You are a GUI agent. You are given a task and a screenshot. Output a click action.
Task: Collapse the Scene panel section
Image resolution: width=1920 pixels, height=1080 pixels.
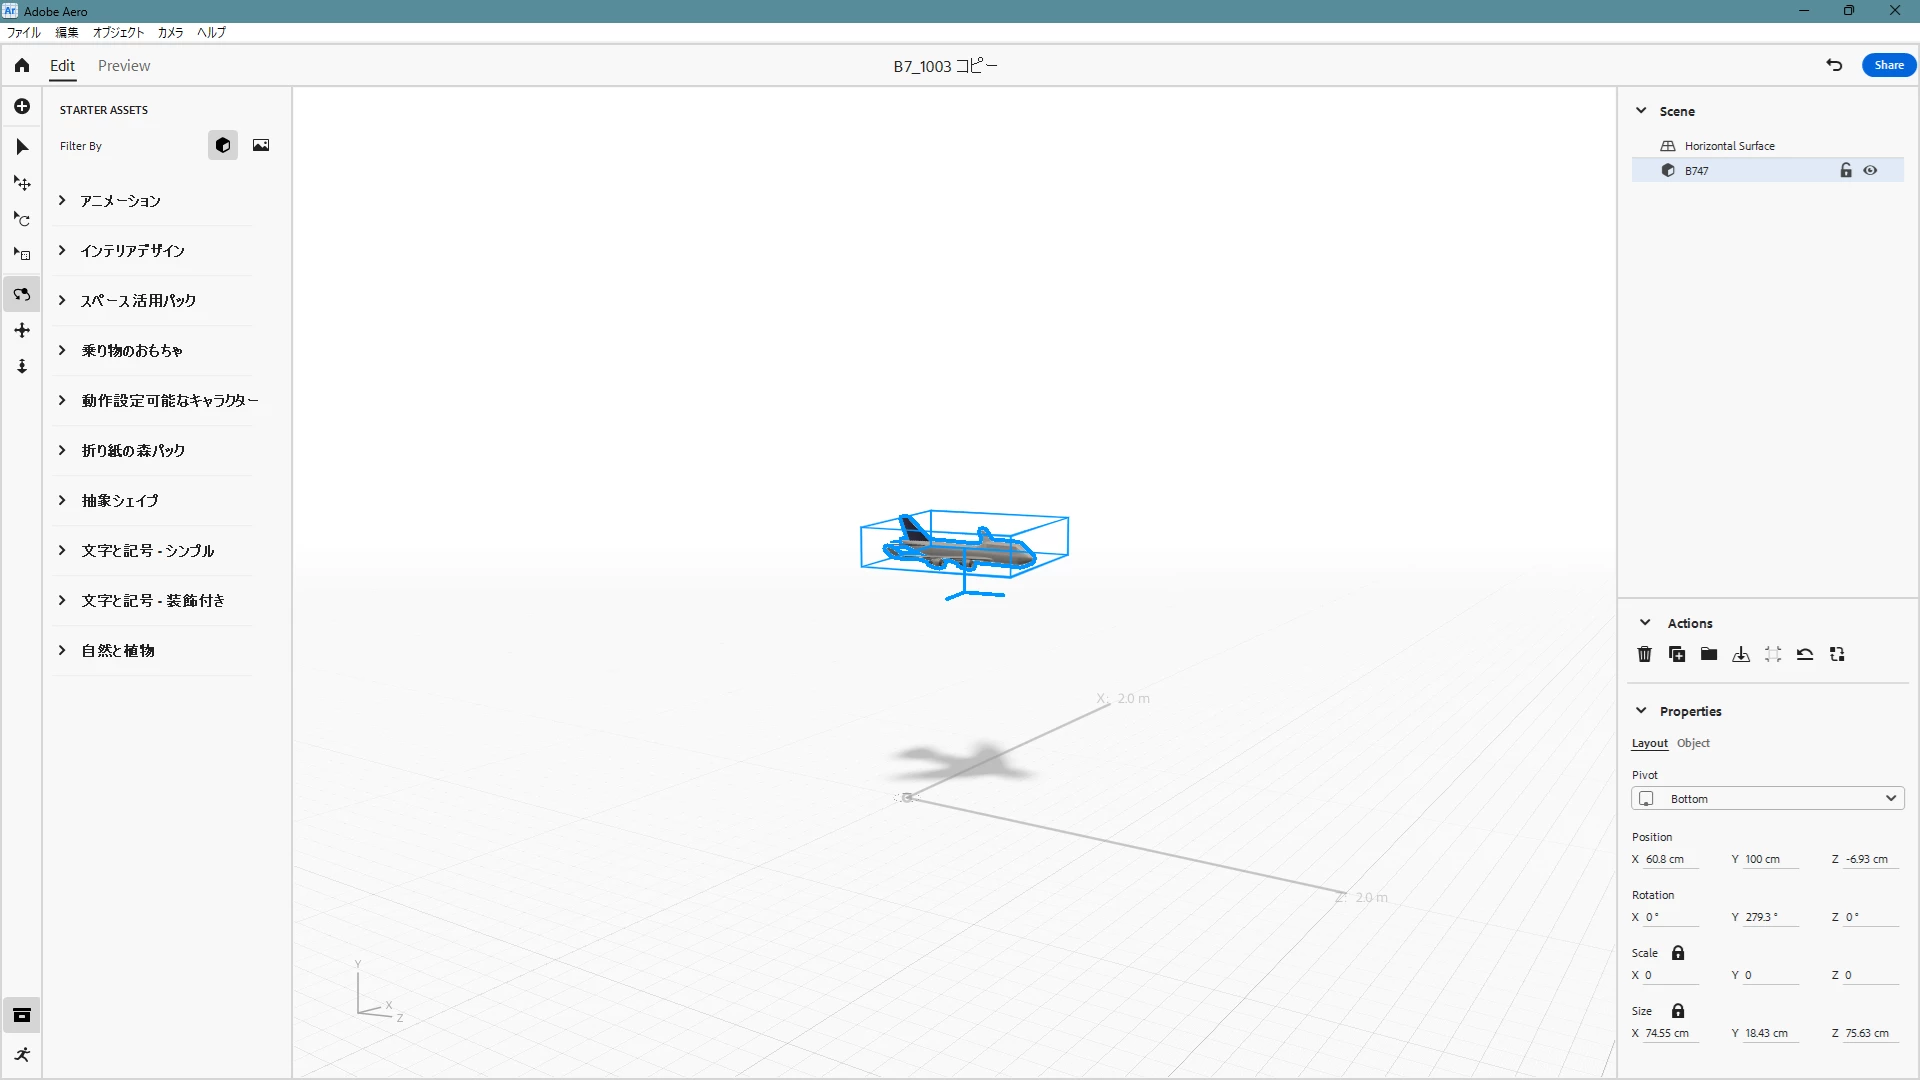coord(1641,111)
